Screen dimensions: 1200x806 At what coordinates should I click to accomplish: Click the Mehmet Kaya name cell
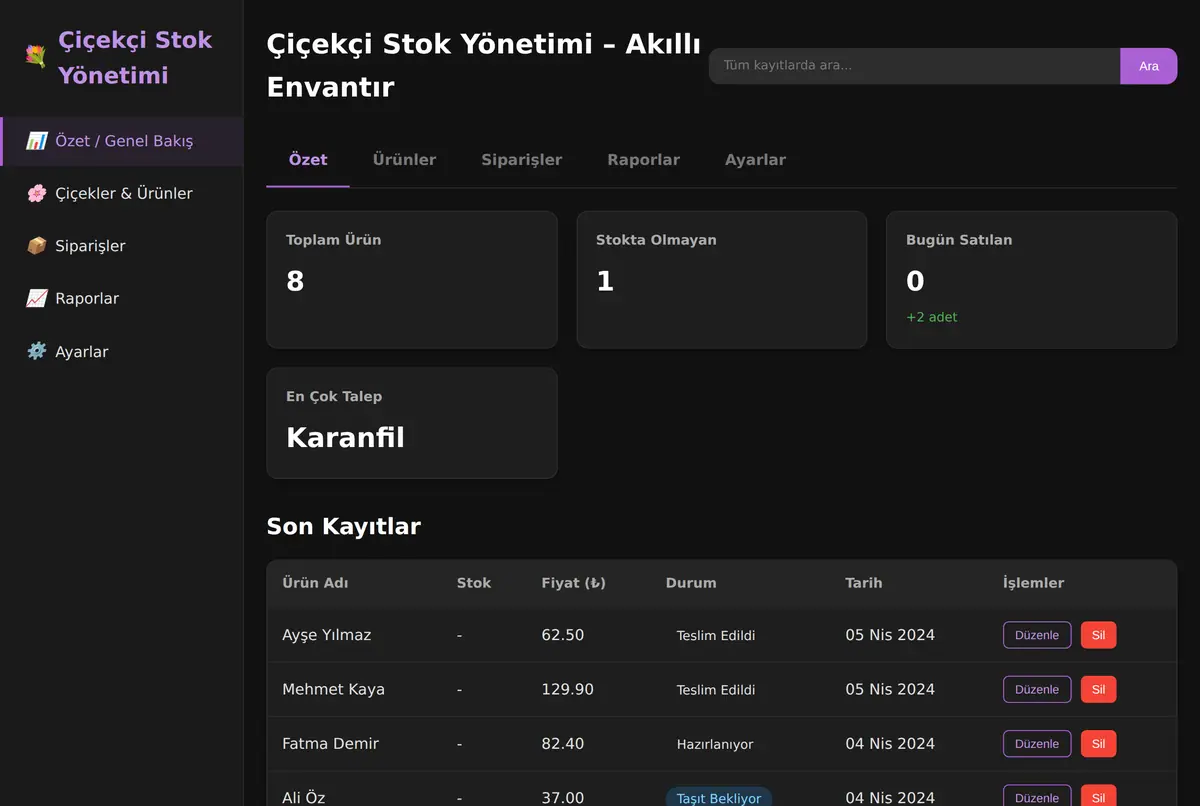pos(333,689)
